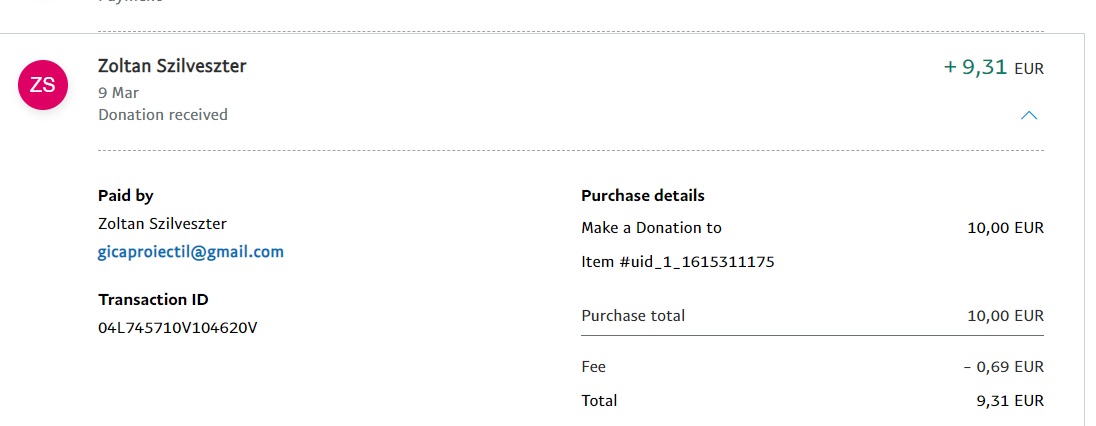Screen dimensions: 1096x426
Task: Click the 9 Mar transaction date
Action: (118, 92)
